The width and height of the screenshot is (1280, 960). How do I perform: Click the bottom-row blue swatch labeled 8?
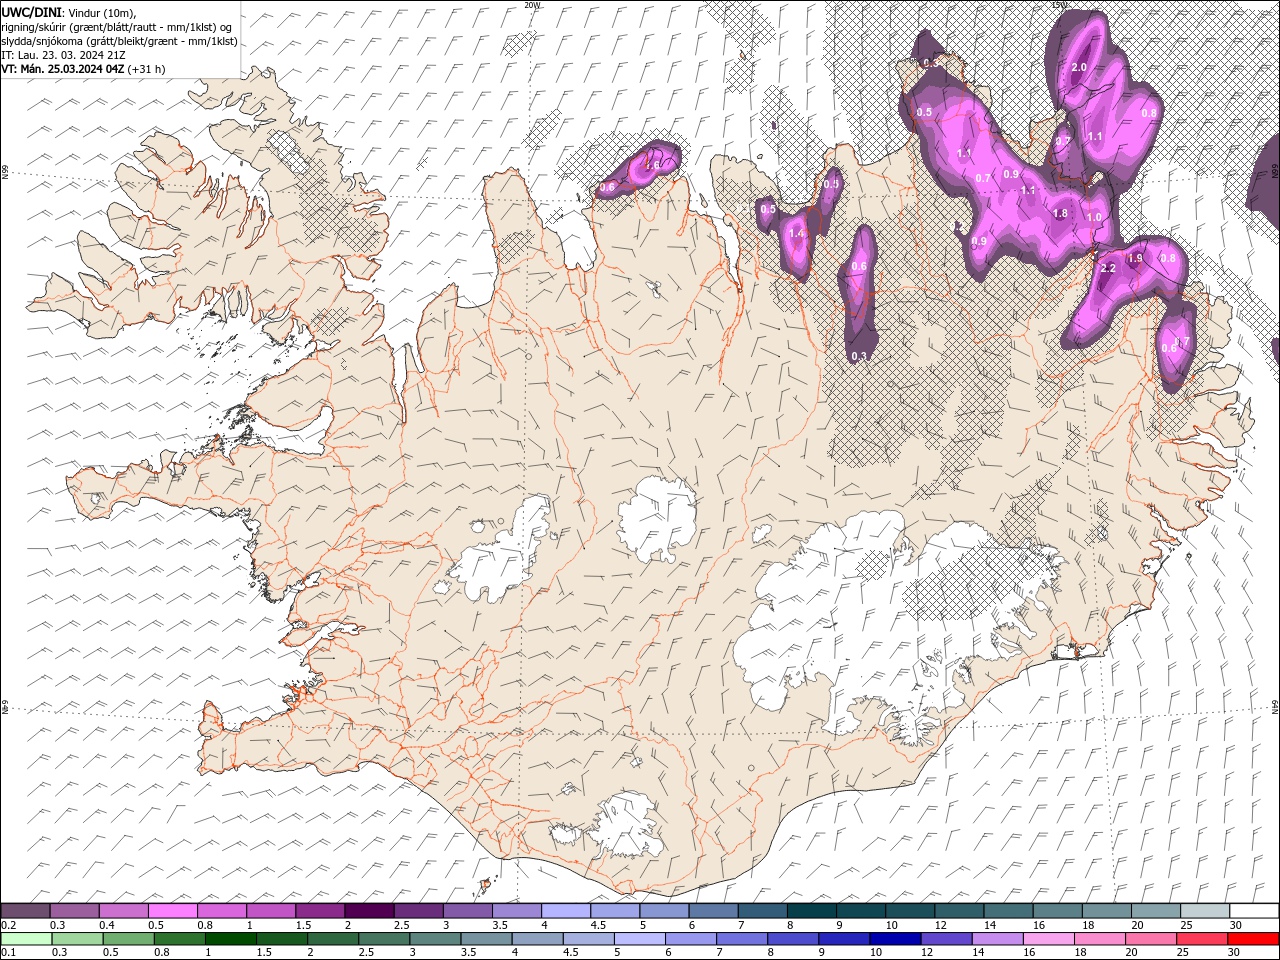click(793, 939)
